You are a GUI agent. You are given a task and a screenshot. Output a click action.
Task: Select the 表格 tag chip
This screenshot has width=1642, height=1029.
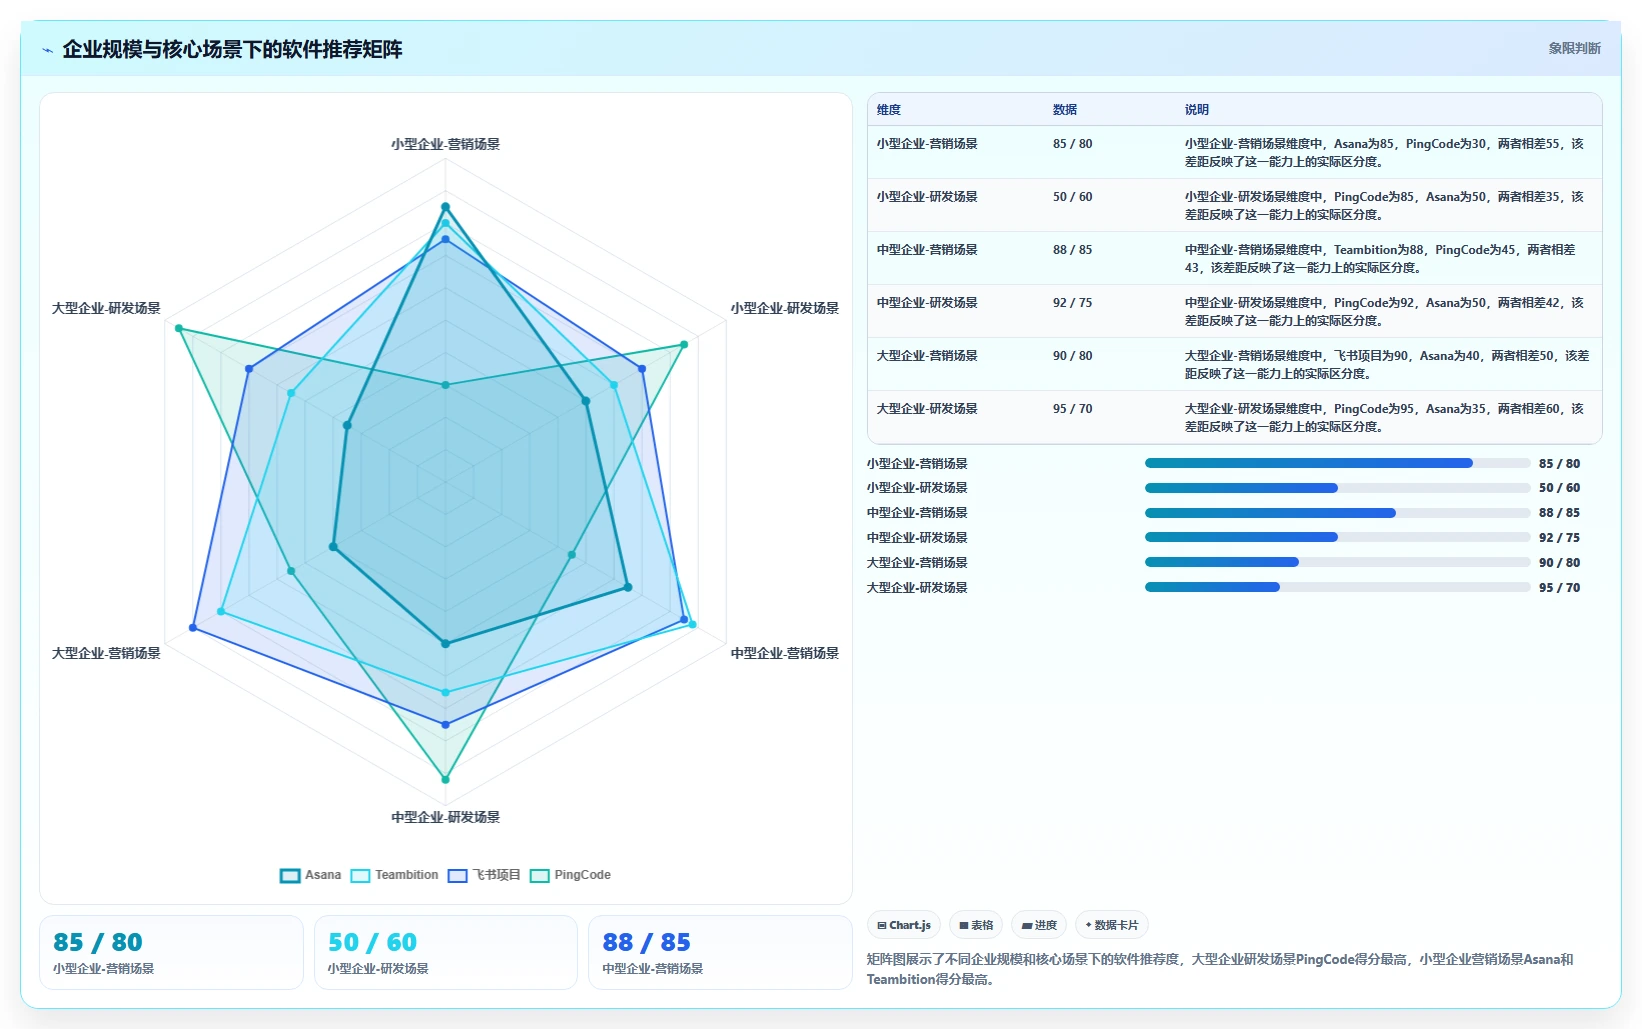(x=976, y=925)
